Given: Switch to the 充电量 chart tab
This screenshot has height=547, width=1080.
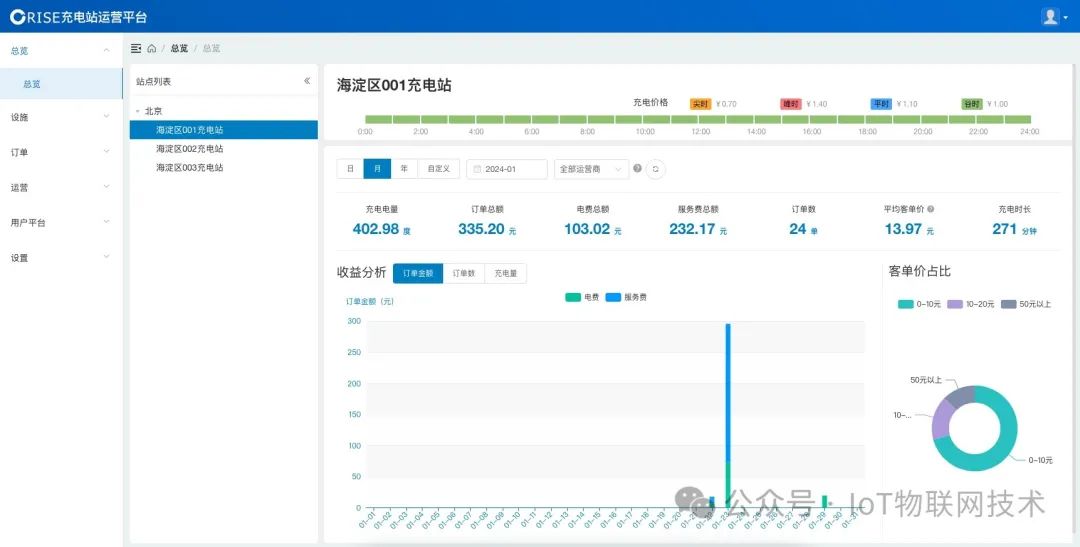Looking at the screenshot, I should (506, 274).
